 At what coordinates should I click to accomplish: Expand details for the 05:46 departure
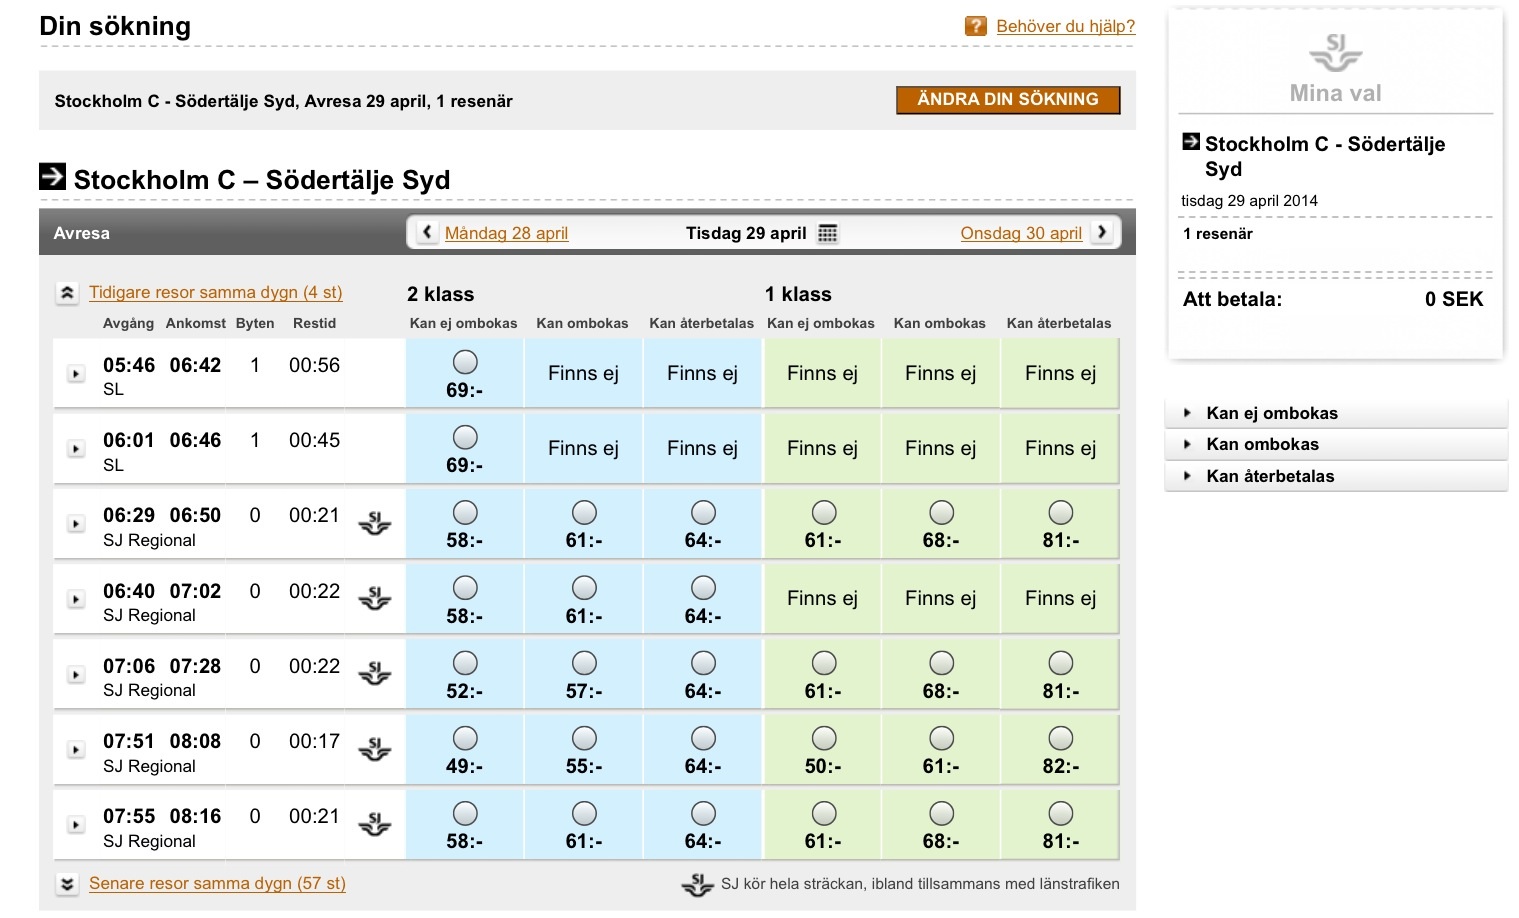[x=76, y=374]
